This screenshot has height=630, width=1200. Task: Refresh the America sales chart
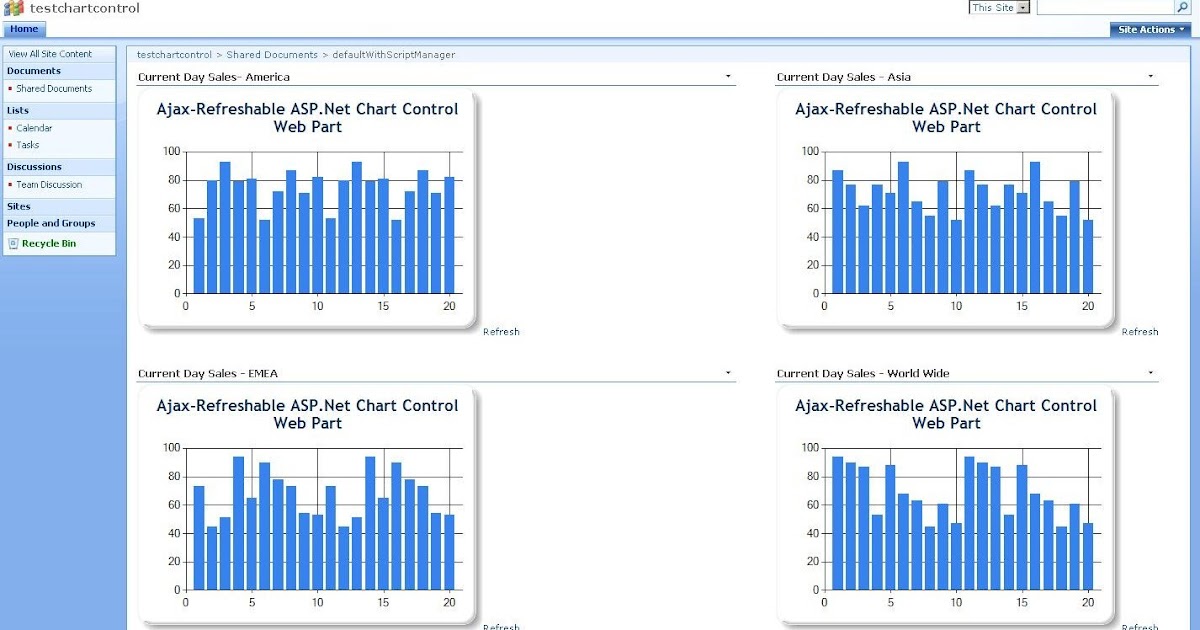pyautogui.click(x=502, y=331)
